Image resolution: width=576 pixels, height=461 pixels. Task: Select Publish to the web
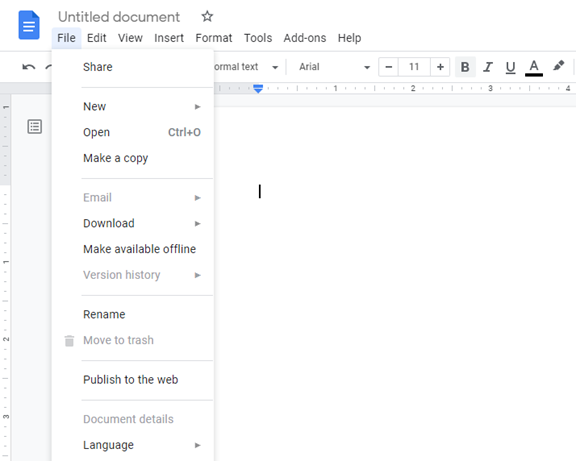pyautogui.click(x=133, y=380)
